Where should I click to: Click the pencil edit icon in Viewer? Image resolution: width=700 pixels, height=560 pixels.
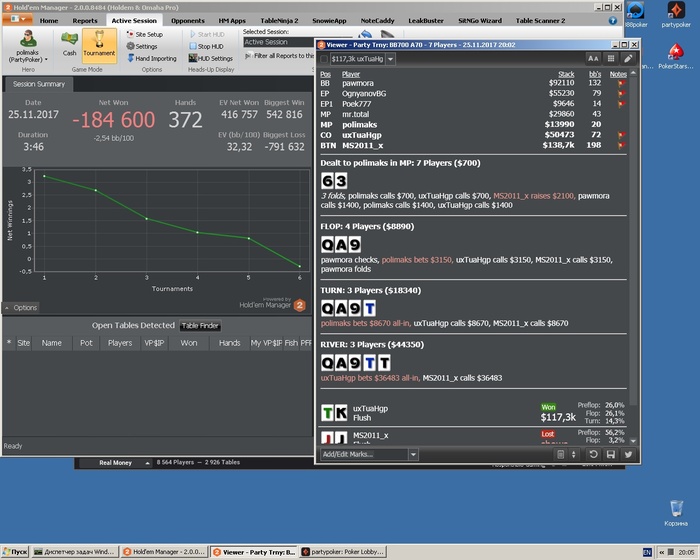(x=628, y=59)
